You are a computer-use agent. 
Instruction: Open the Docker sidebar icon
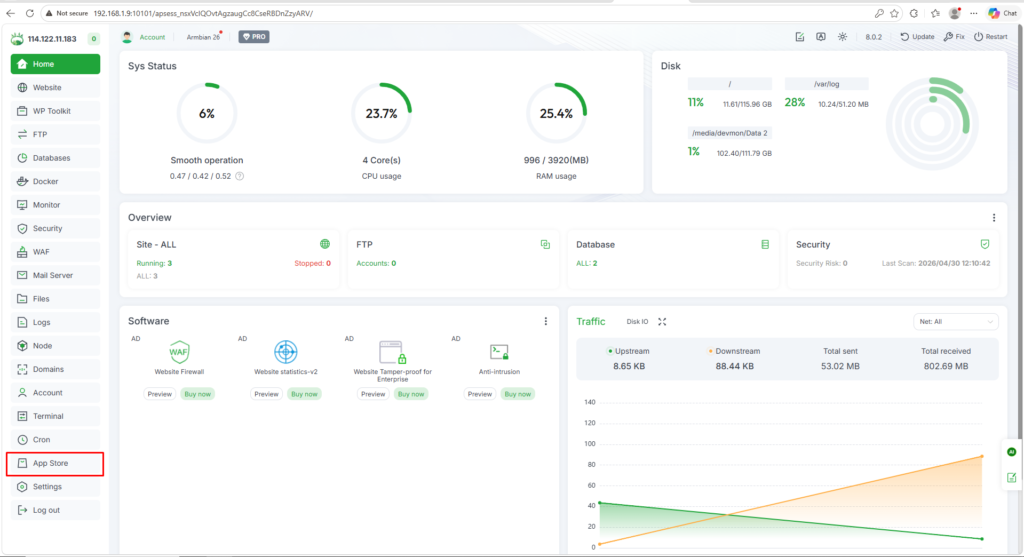[x=22, y=182]
